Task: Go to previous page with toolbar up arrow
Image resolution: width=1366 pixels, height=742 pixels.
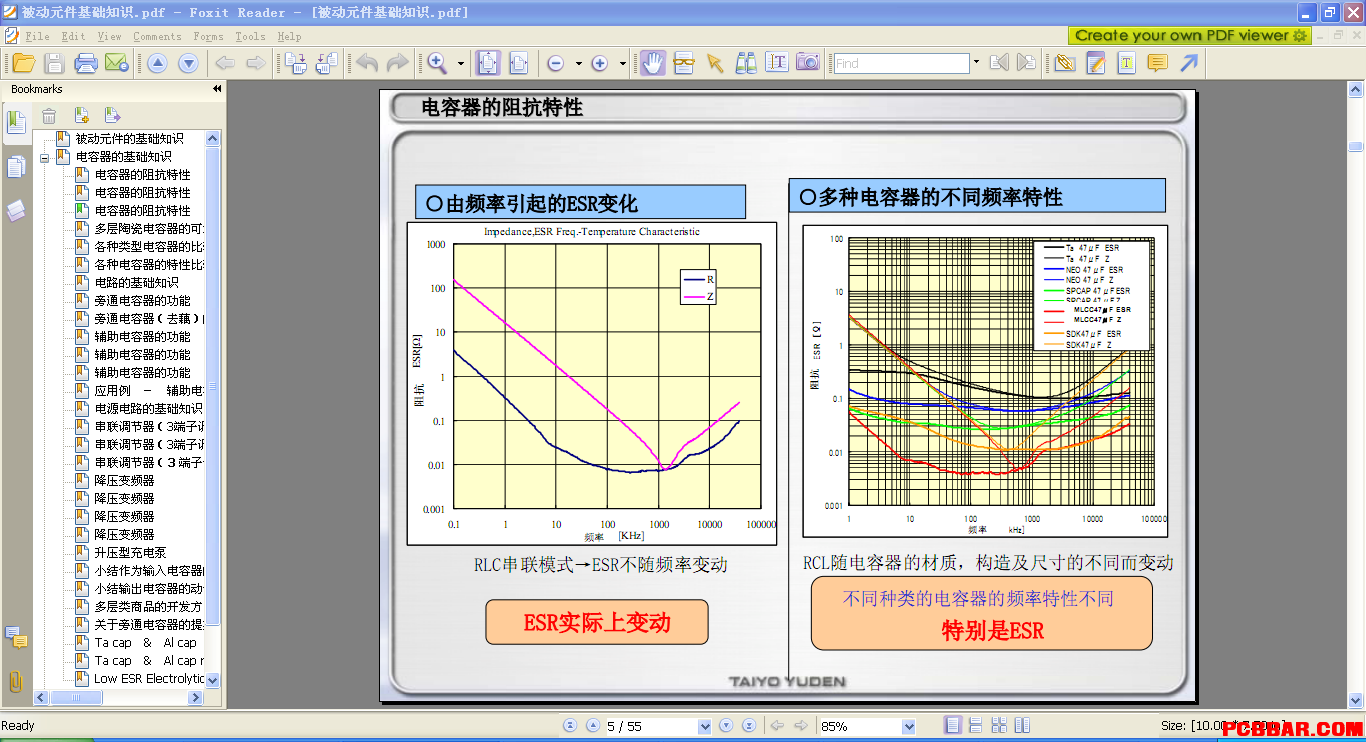Action: click(x=157, y=63)
